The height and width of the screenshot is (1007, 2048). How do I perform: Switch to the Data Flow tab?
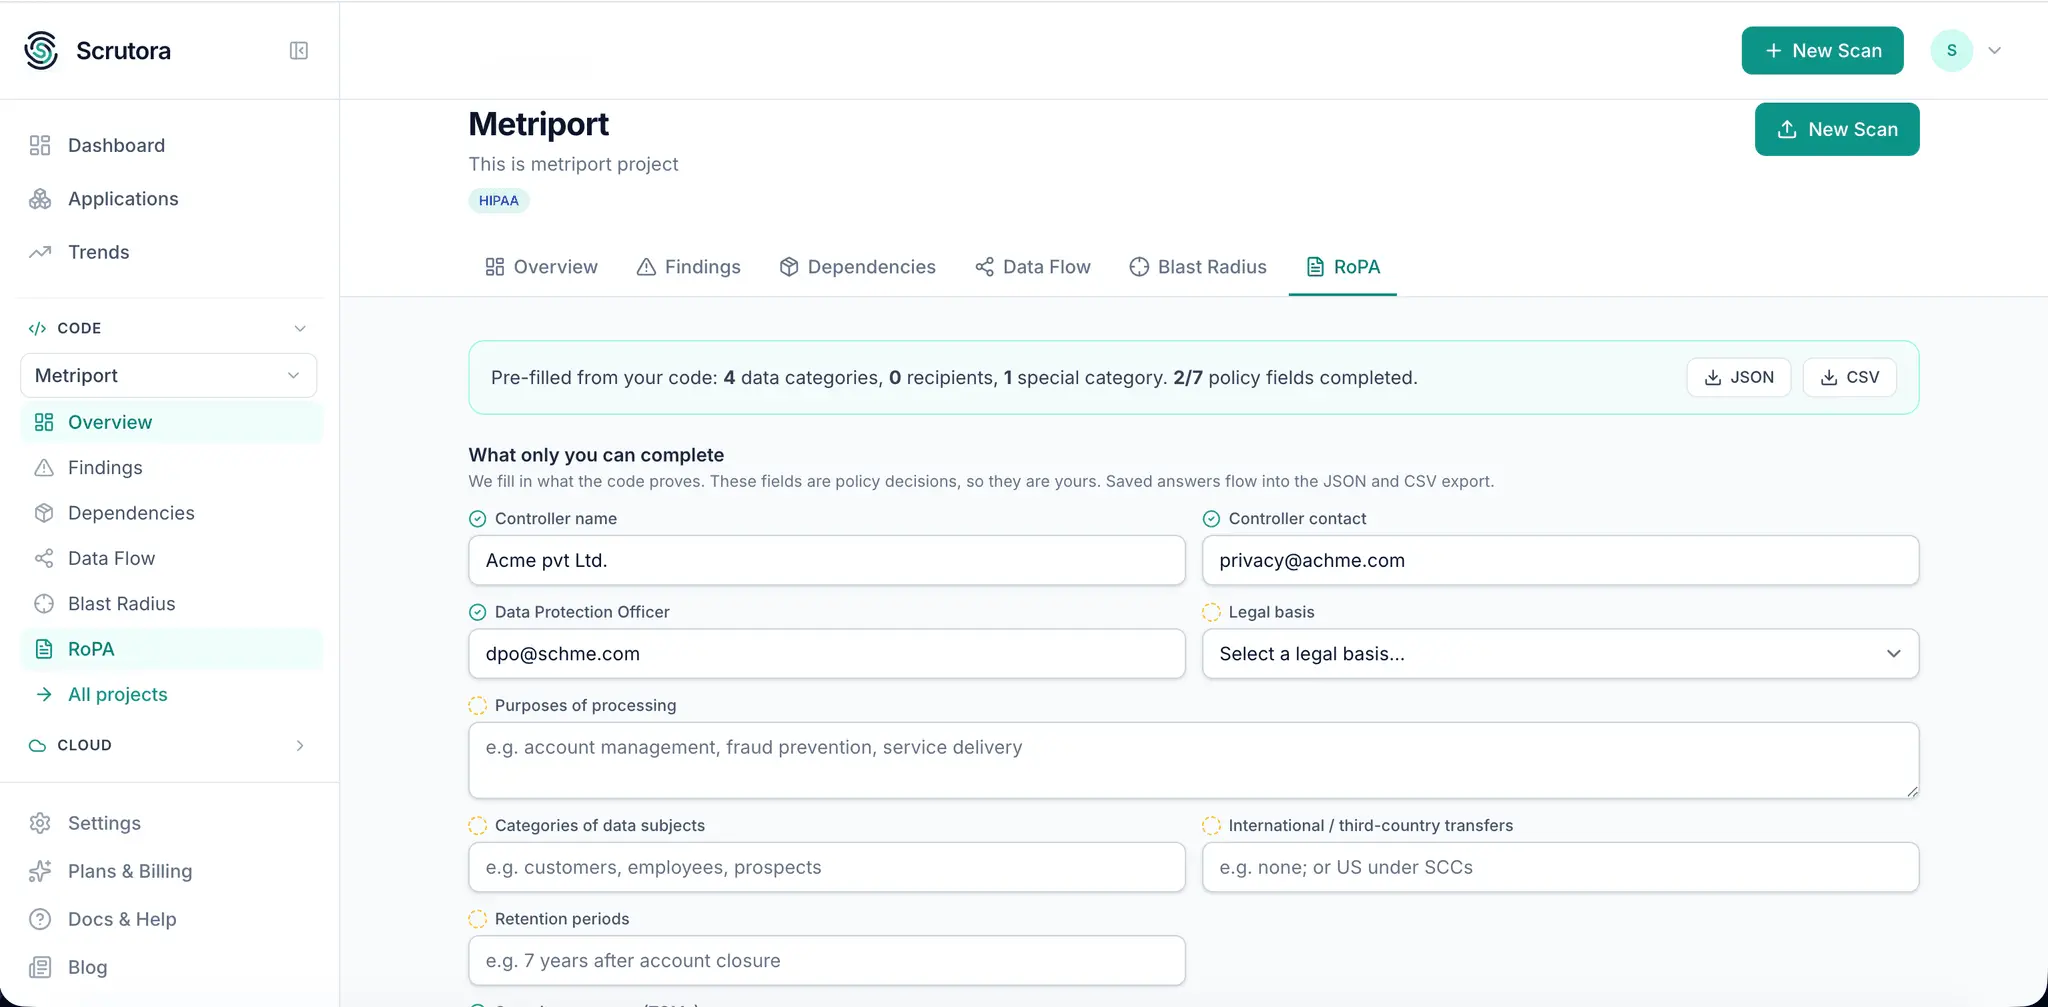[x=1033, y=267]
